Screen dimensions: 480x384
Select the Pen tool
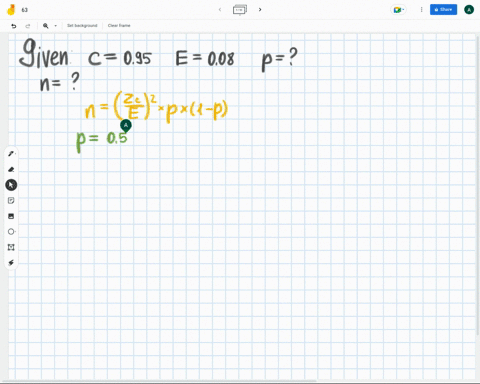[11, 154]
